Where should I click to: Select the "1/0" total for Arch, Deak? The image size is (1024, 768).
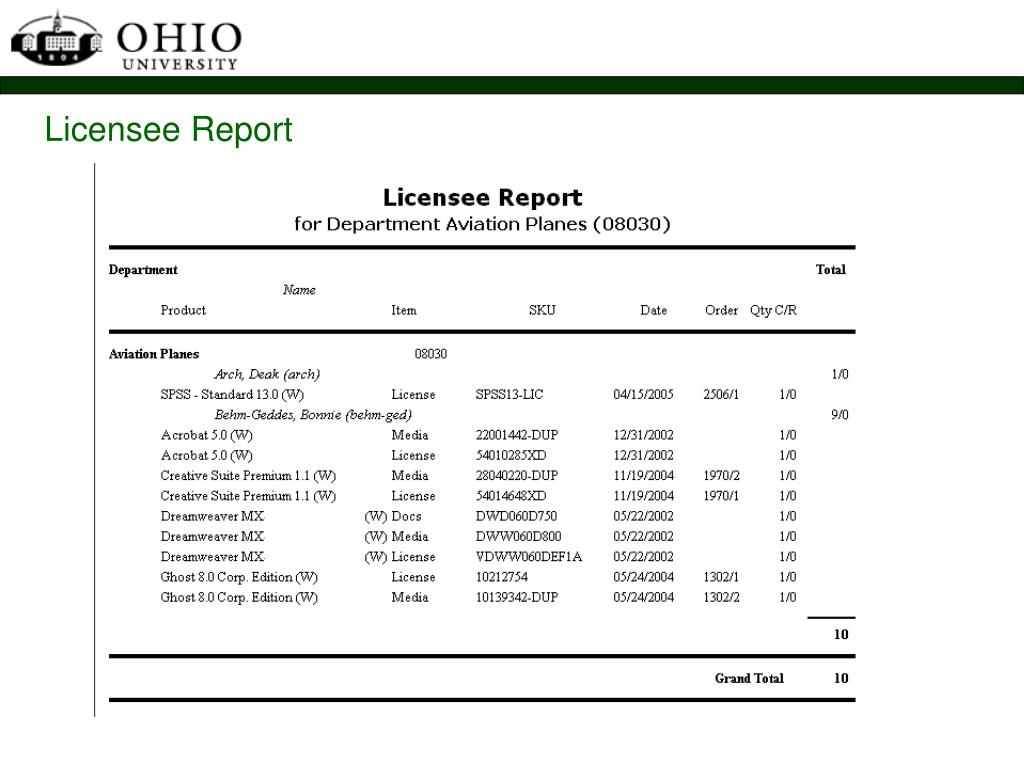(x=840, y=374)
